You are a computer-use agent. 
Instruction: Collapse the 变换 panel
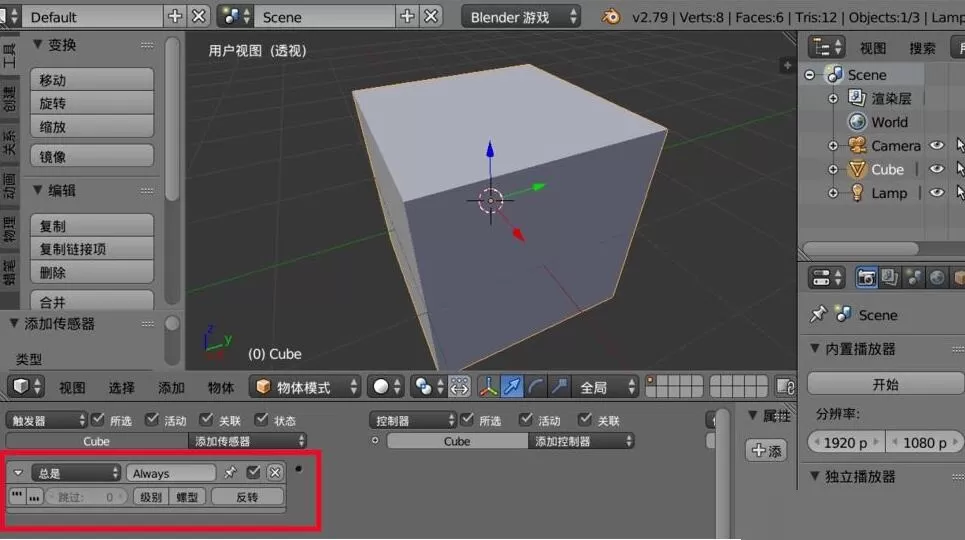(38, 44)
